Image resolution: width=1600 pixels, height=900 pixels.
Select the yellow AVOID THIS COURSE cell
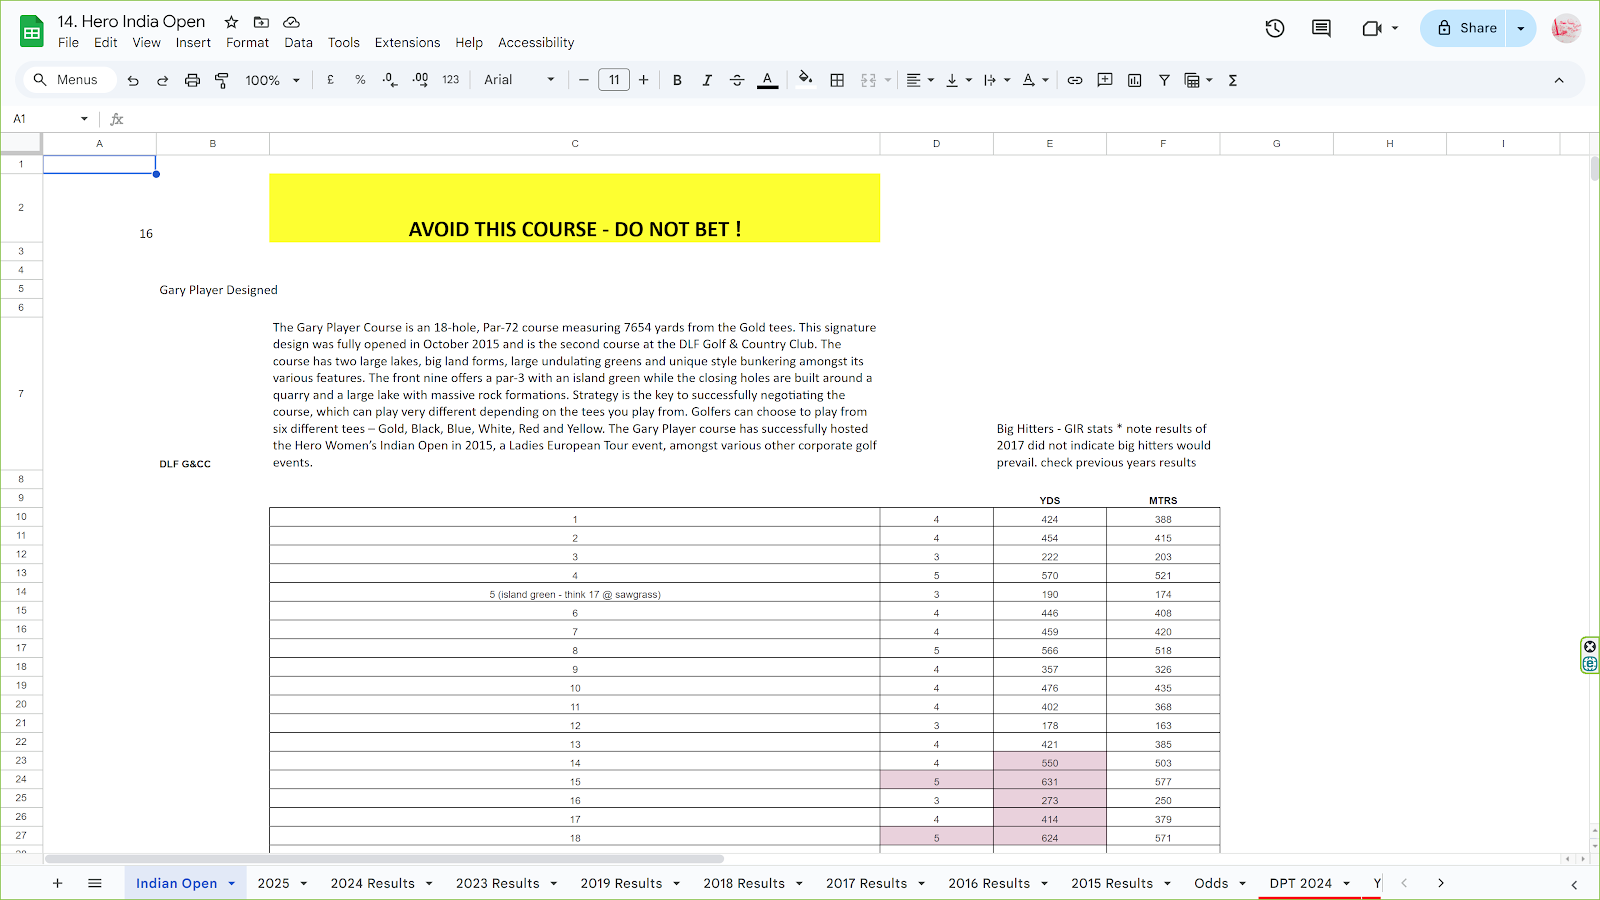[574, 208]
